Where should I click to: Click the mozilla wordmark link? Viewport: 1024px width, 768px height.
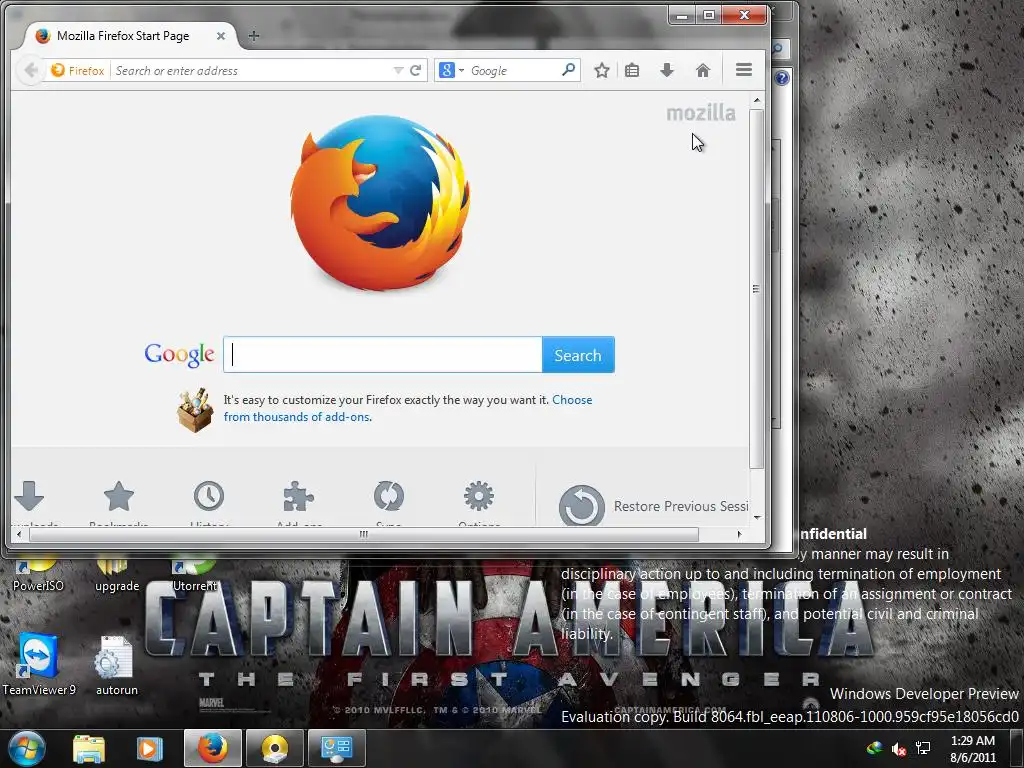[701, 113]
